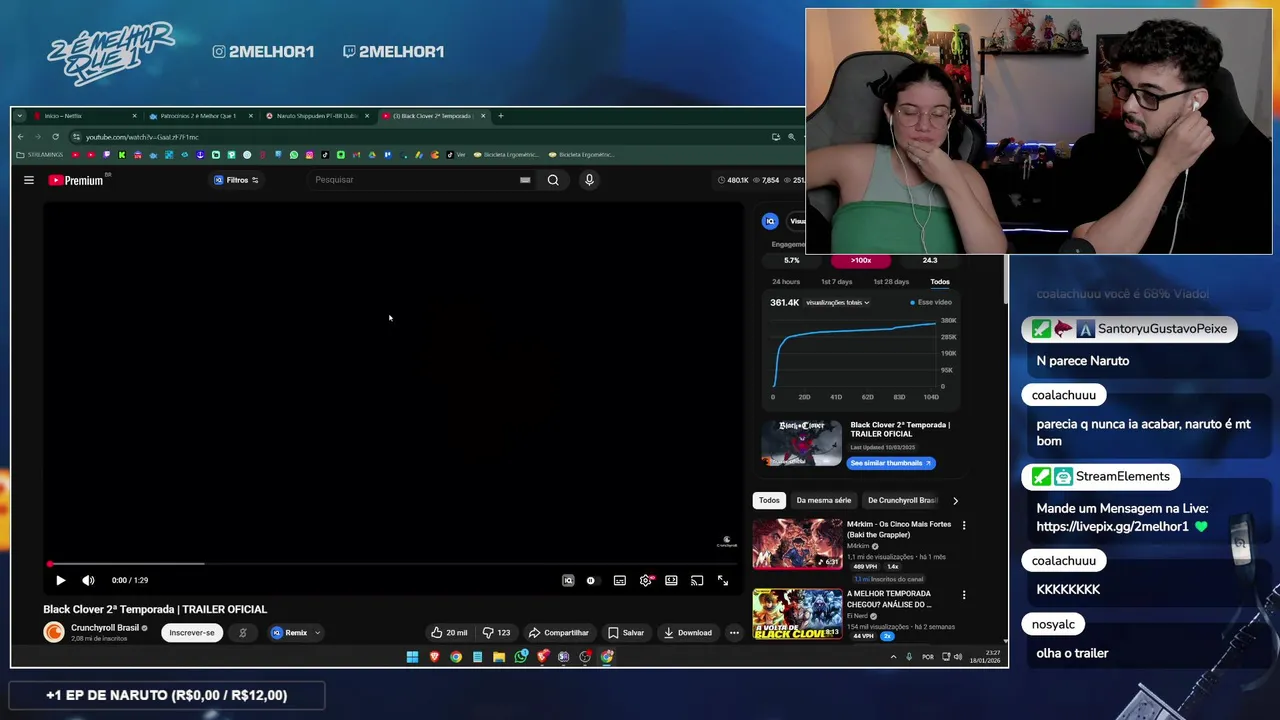Open the YouTube hamburger guide menu
This screenshot has height=720, width=1280.
(29, 180)
